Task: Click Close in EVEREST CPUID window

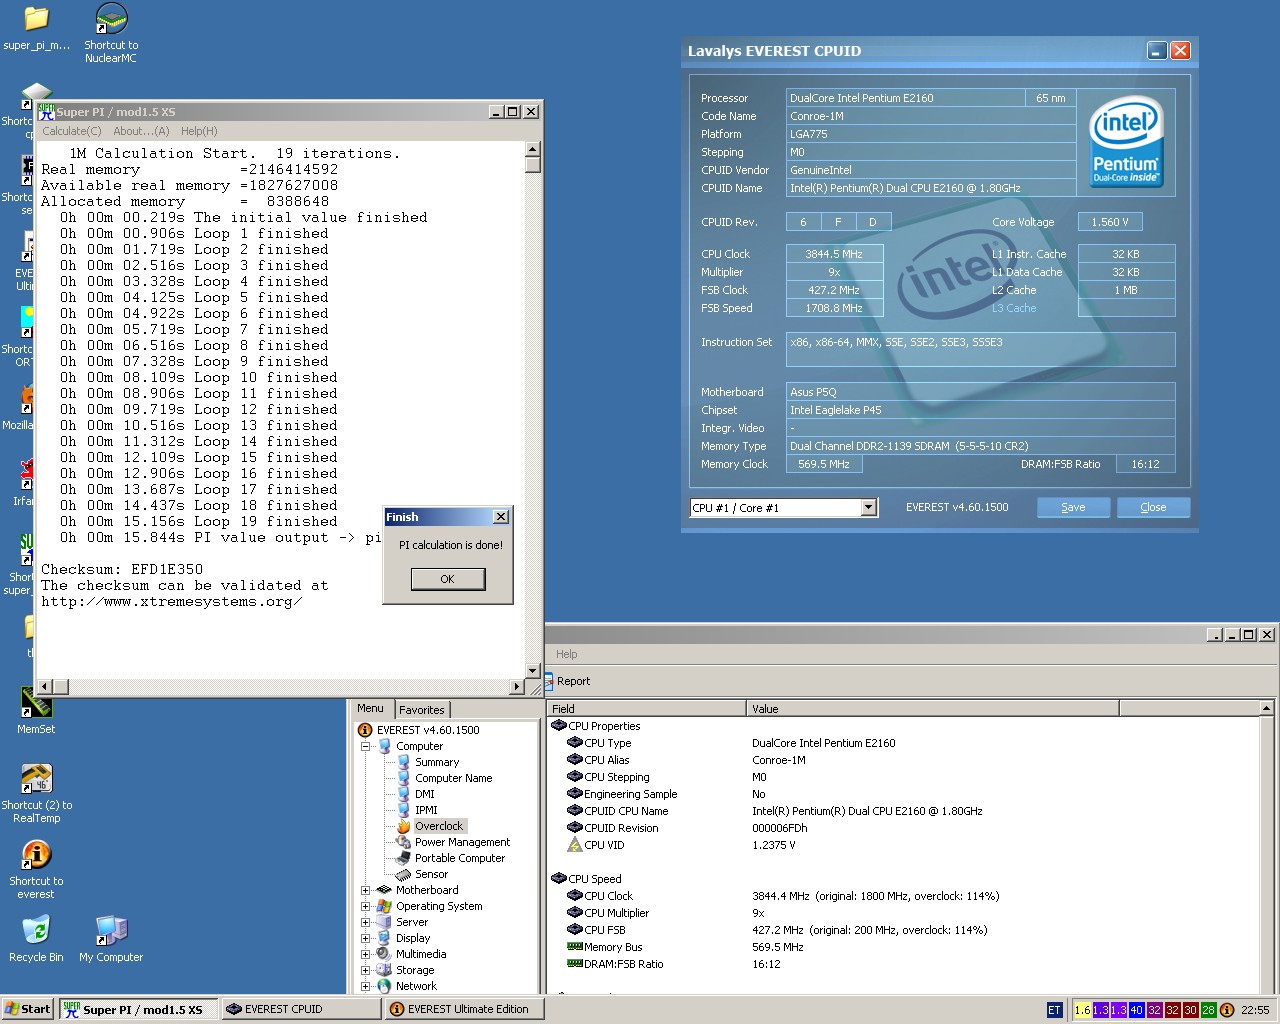Action: click(1153, 507)
